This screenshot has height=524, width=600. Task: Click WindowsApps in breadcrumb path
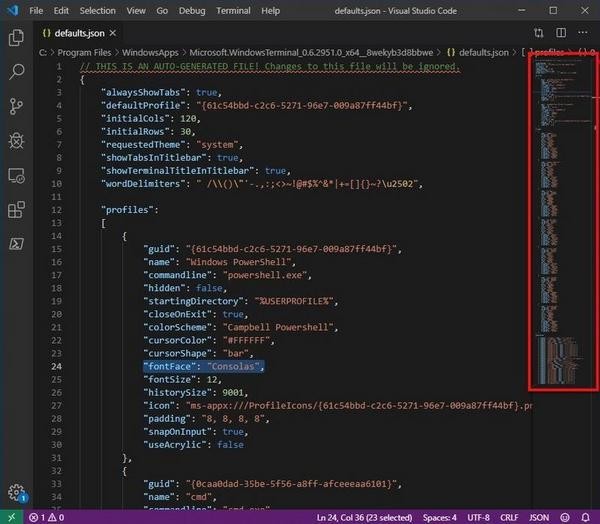pos(150,52)
